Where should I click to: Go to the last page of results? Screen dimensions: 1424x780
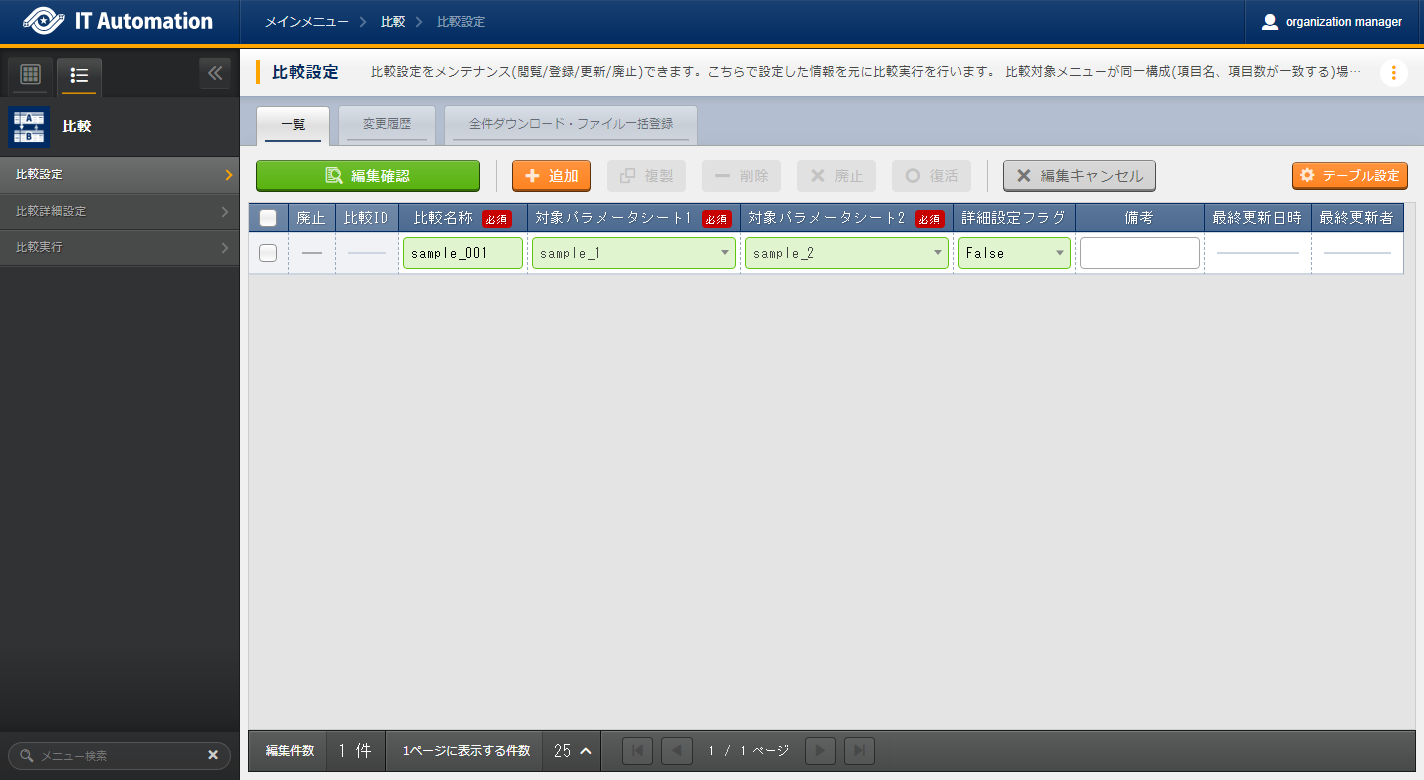pyautogui.click(x=859, y=751)
